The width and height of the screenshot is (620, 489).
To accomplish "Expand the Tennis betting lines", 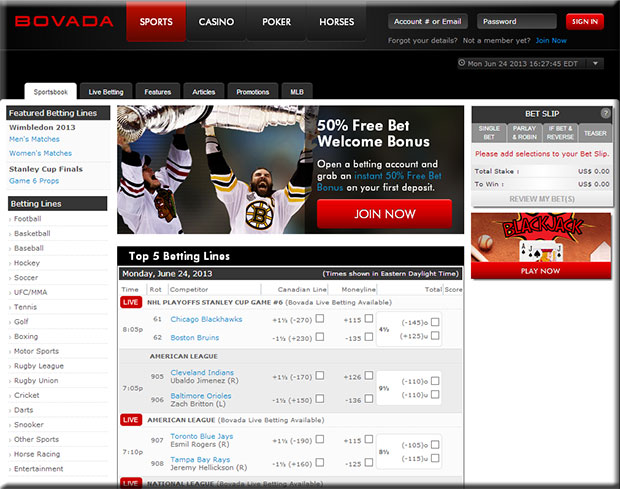I will (25, 307).
